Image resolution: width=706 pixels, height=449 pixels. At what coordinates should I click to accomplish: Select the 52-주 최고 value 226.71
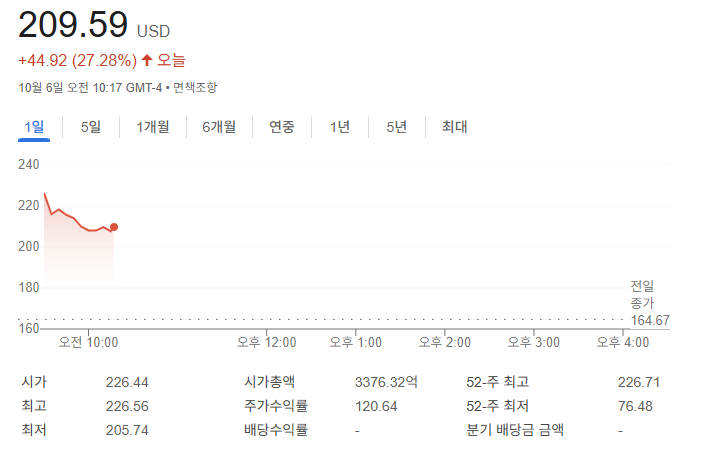click(639, 382)
